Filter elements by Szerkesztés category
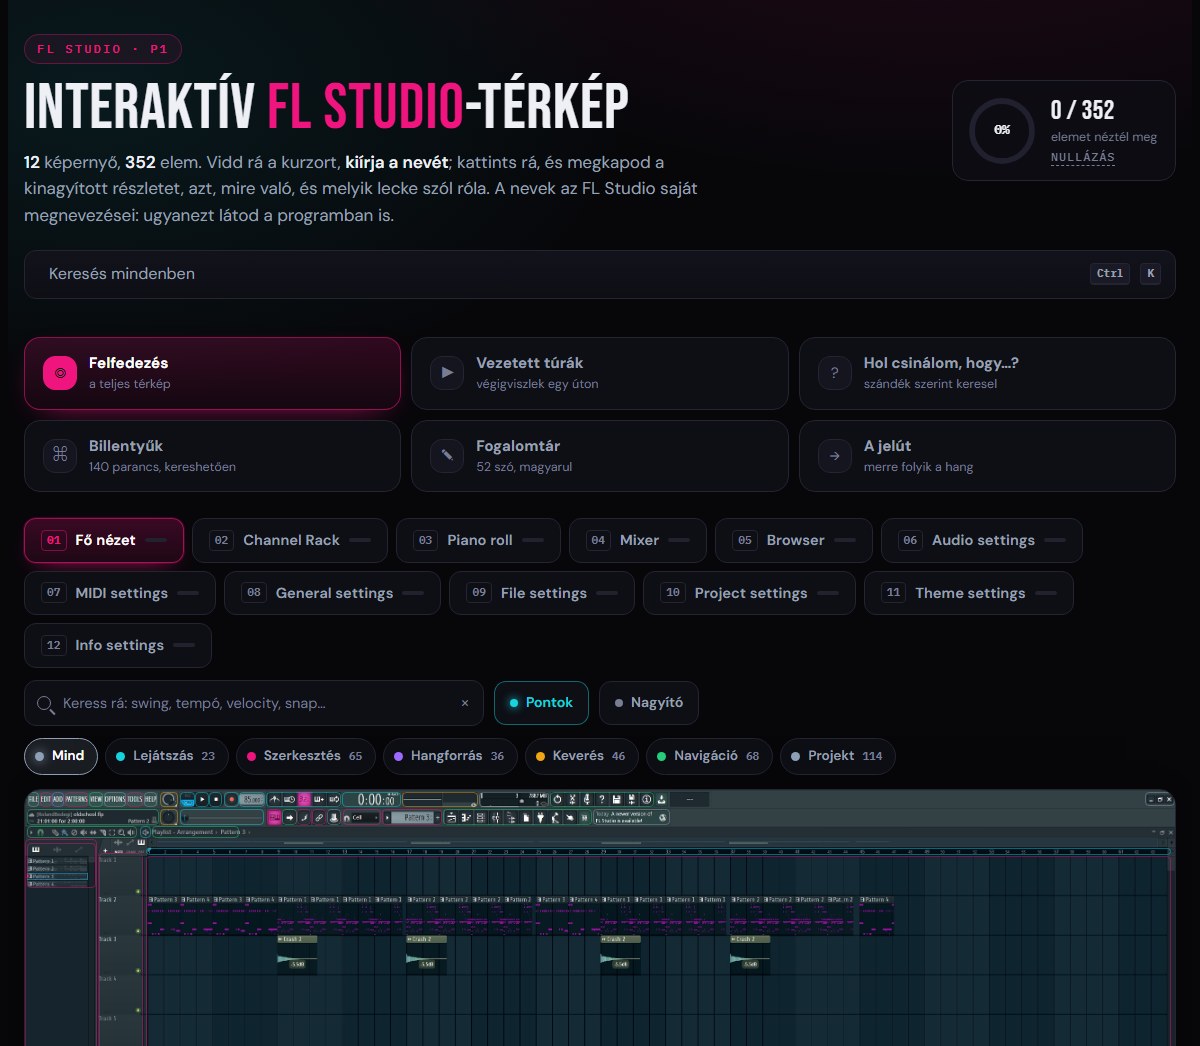This screenshot has height=1046, width=1200. pyautogui.click(x=306, y=756)
